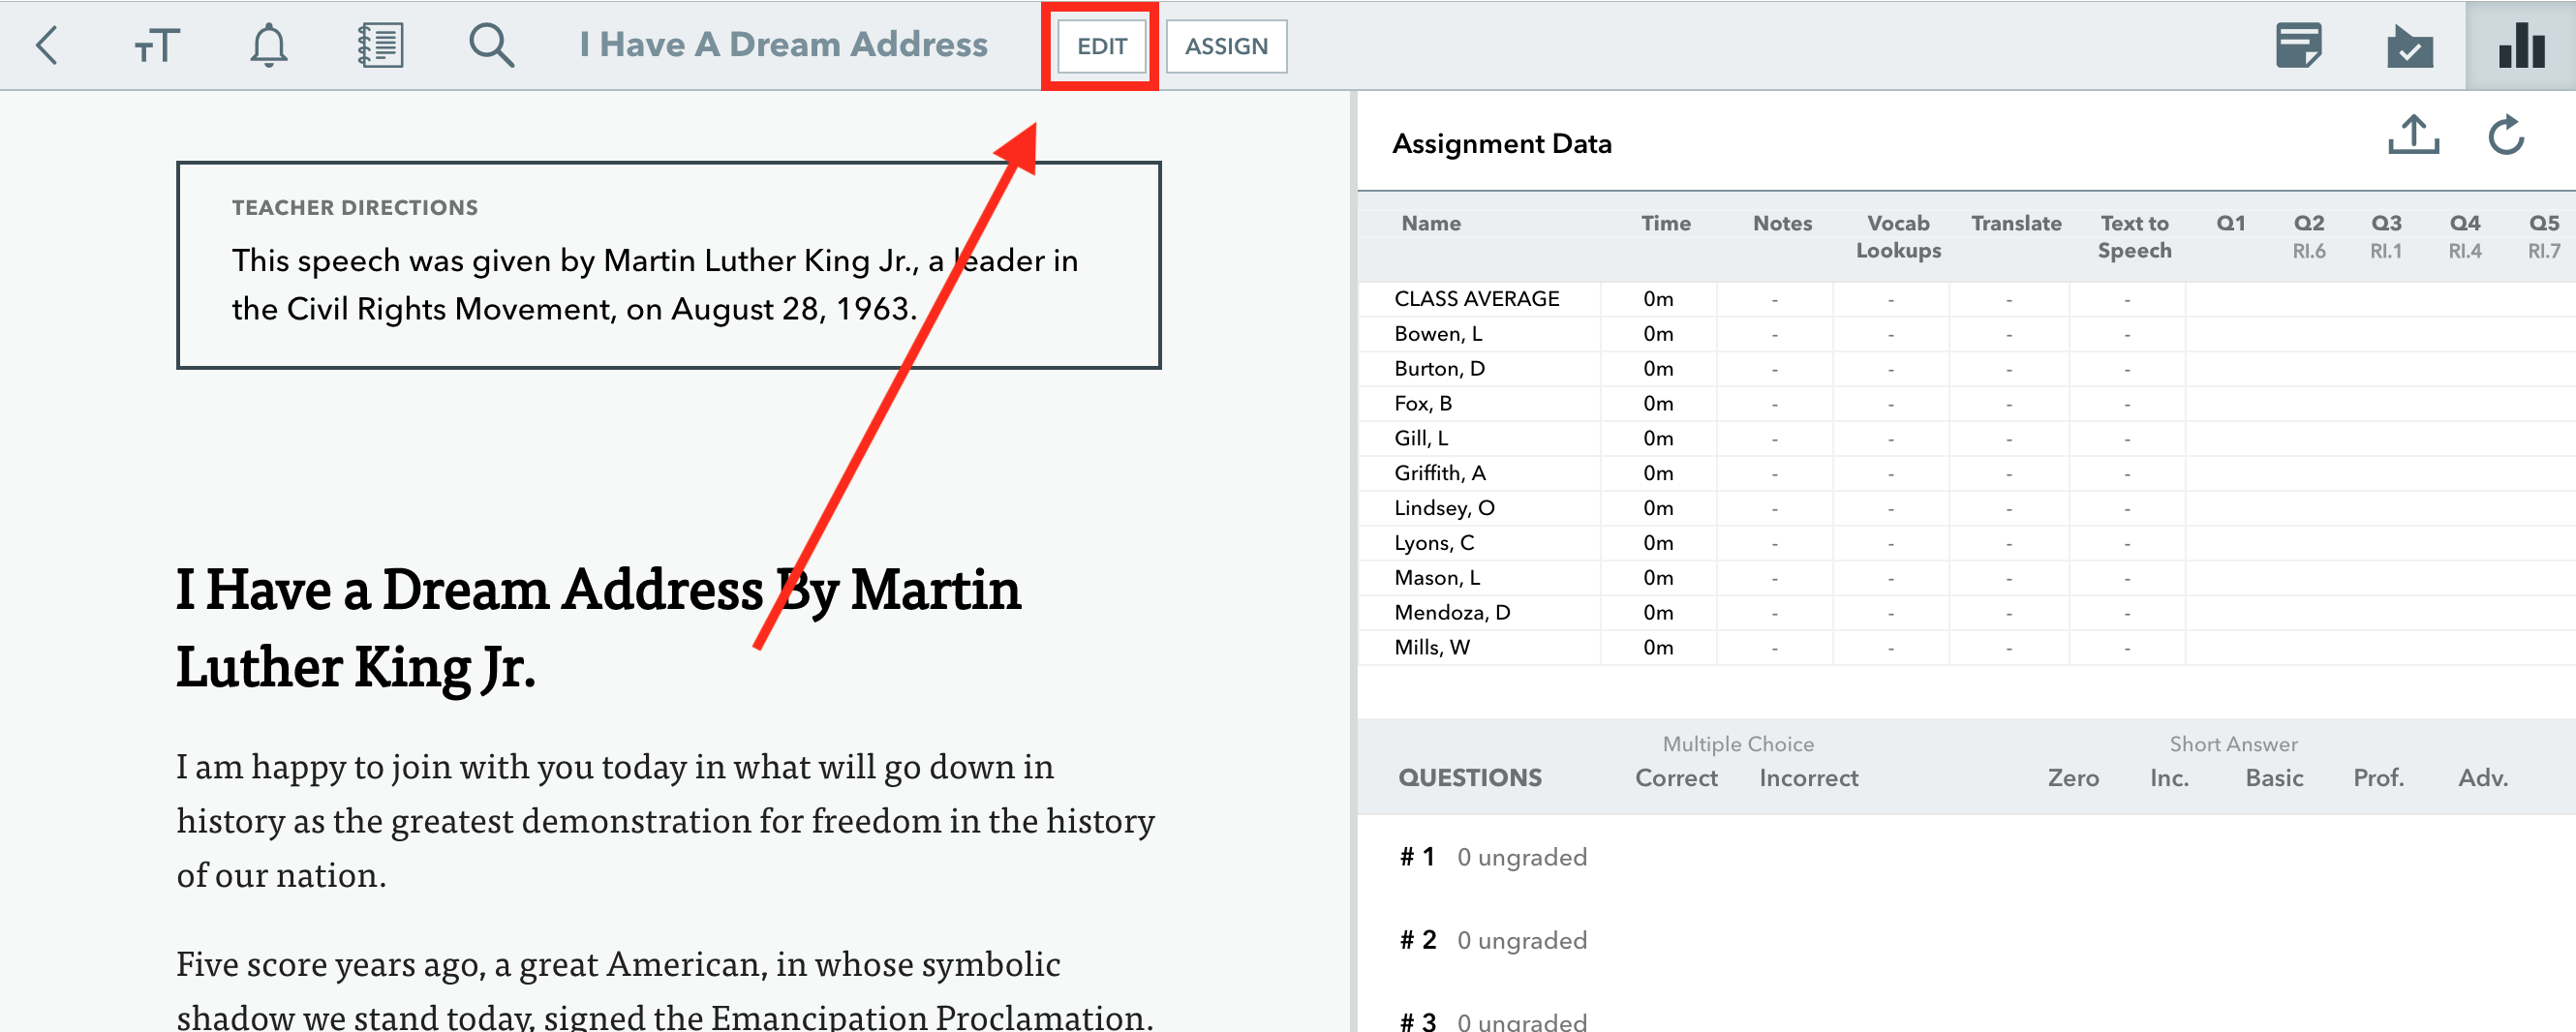Click the Time column header
This screenshot has height=1032, width=2576.
[1665, 223]
